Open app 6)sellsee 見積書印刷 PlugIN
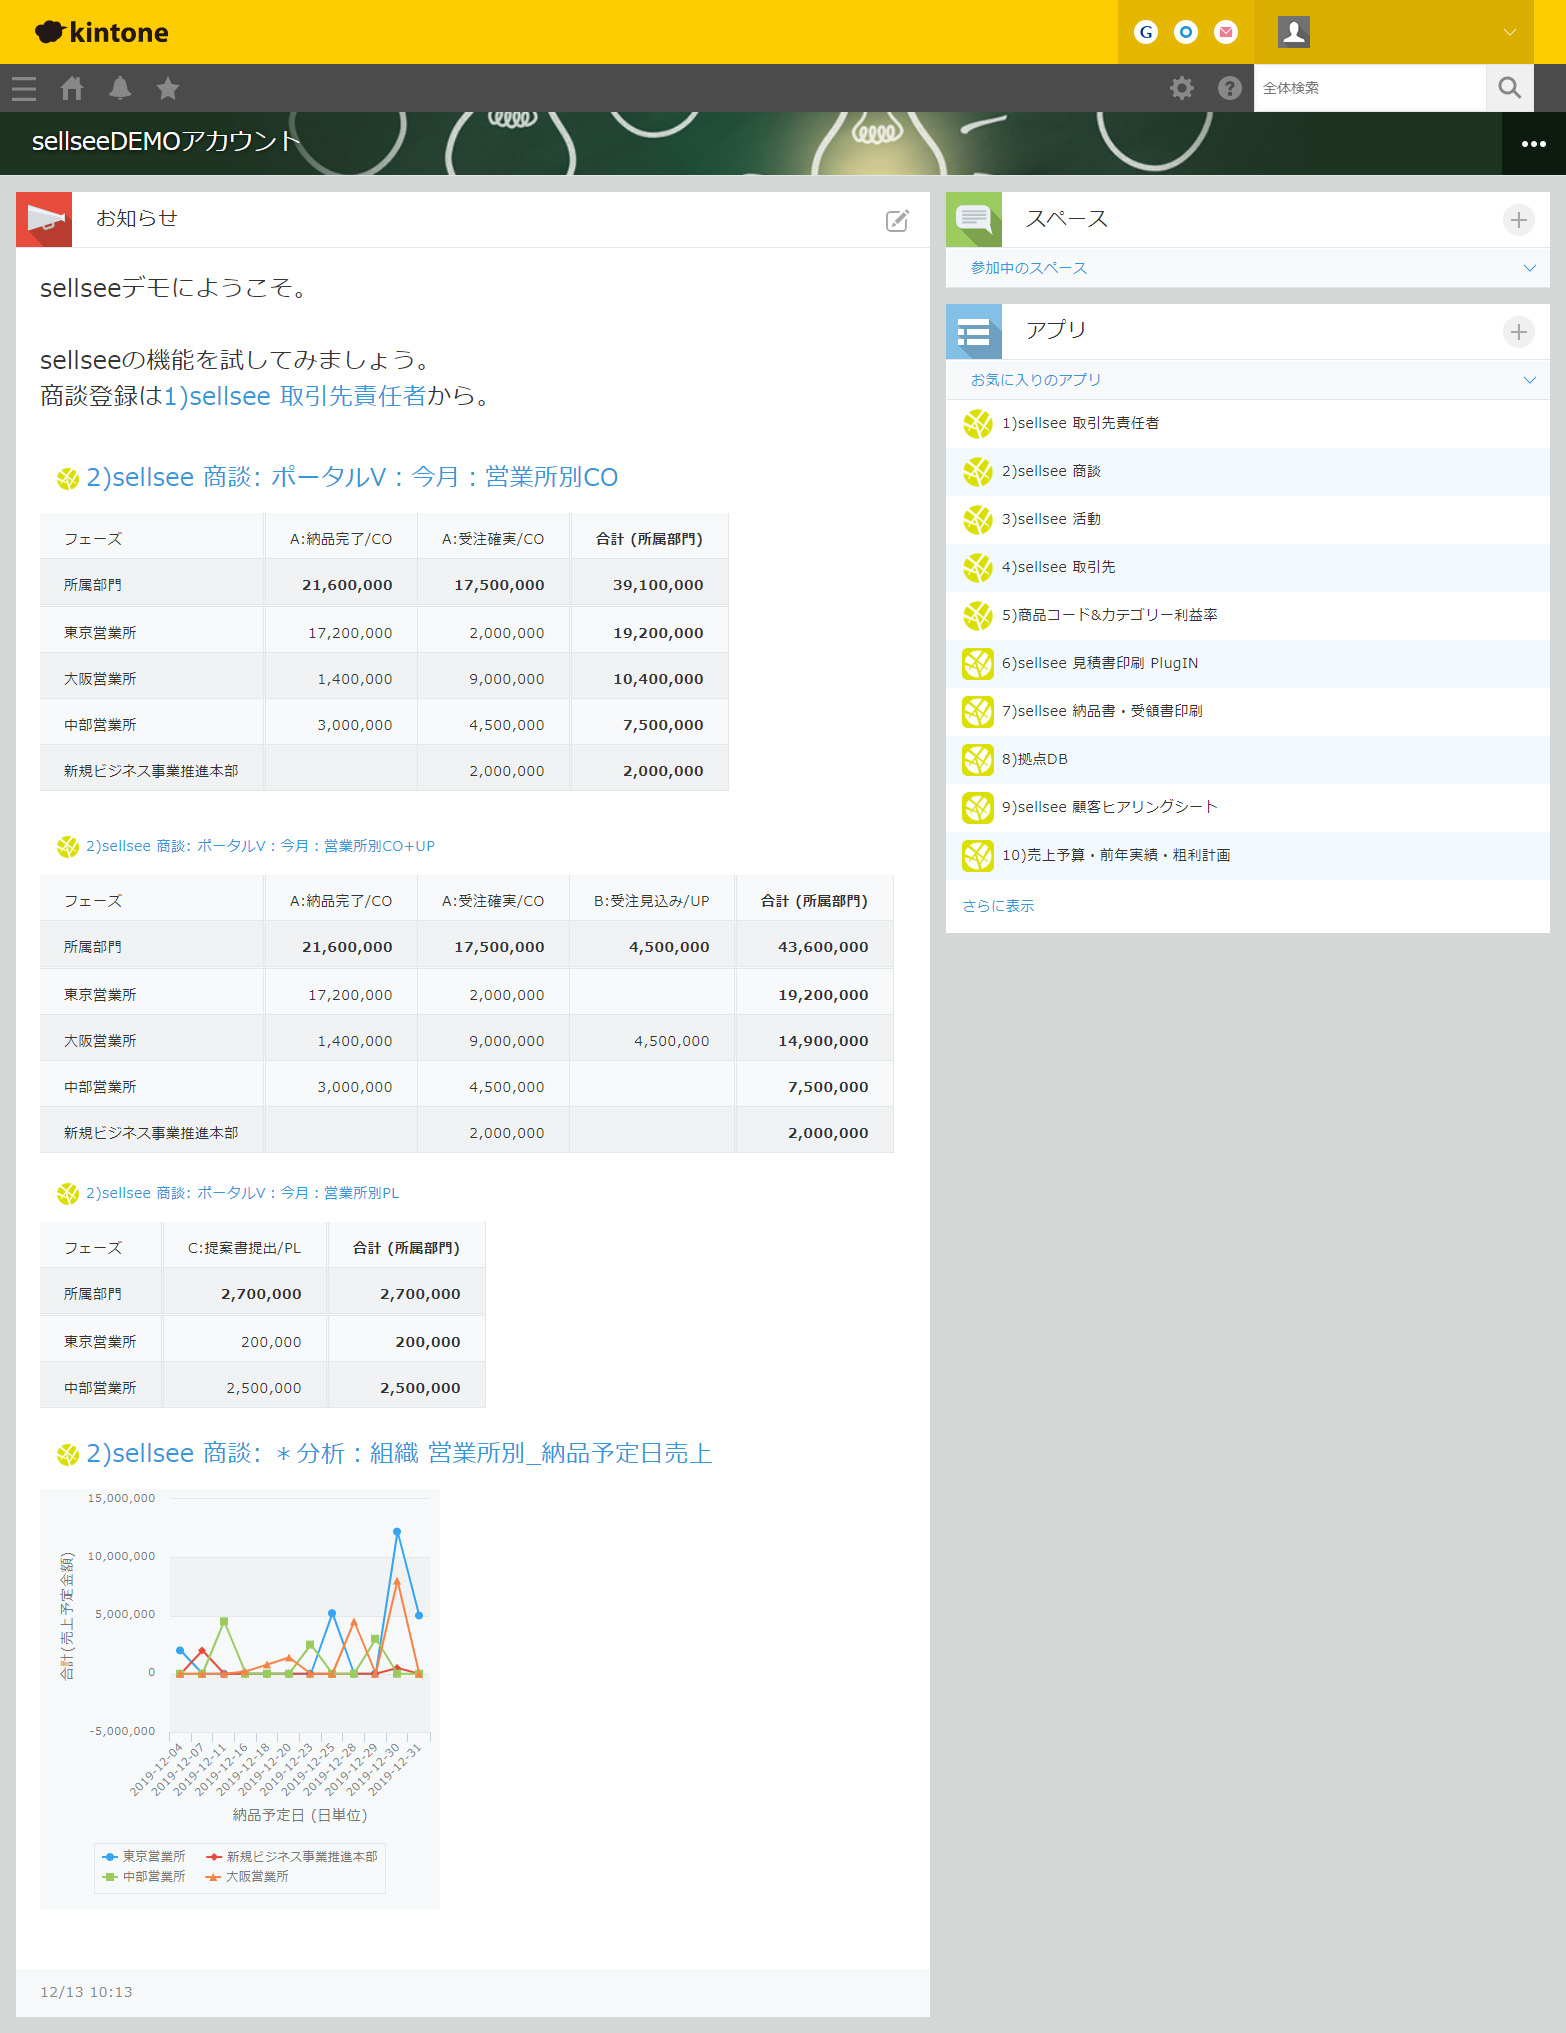Image resolution: width=1566 pixels, height=2033 pixels. tap(1248, 664)
